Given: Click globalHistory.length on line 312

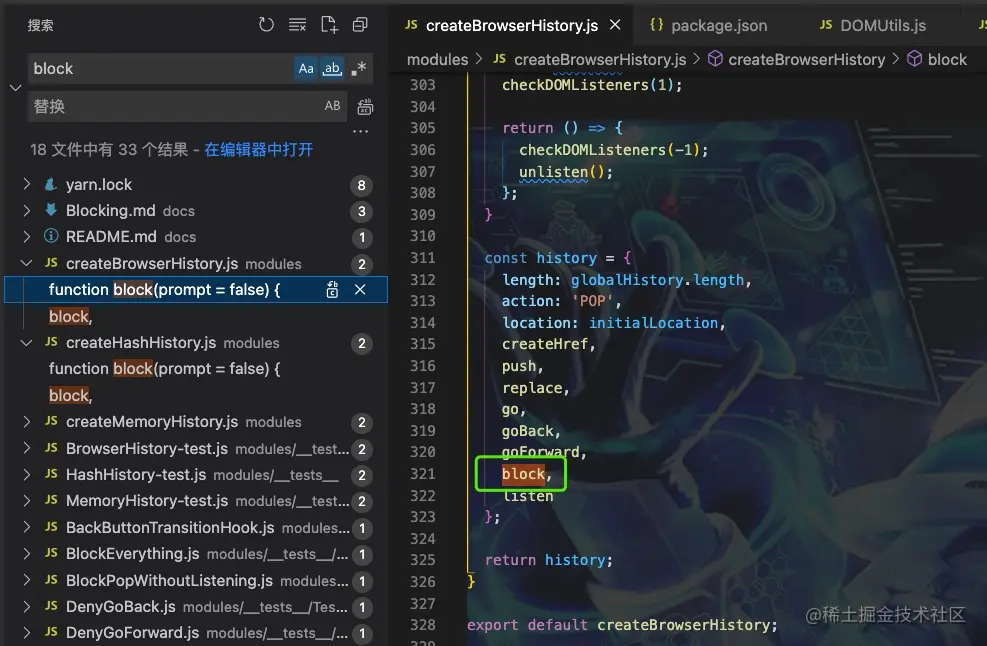Looking at the screenshot, I should (x=657, y=280).
